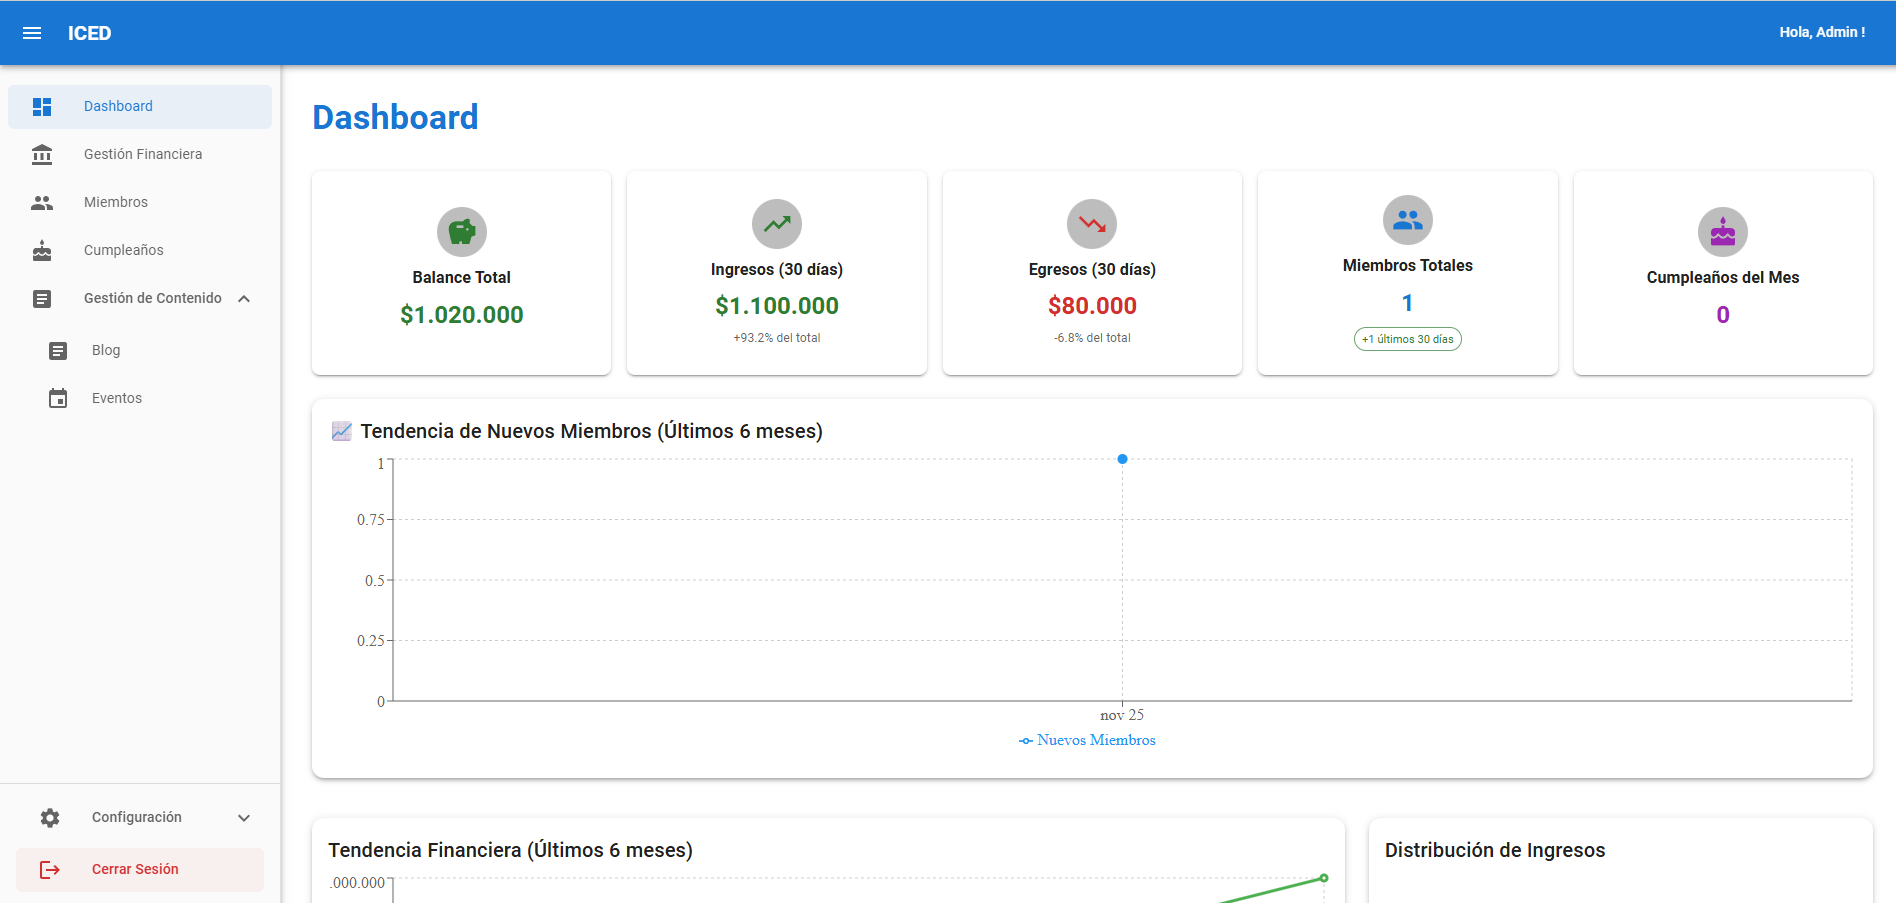This screenshot has height=903, width=1896.
Task: Click the Eventos calendar icon in the sidebar
Action: pos(58,398)
